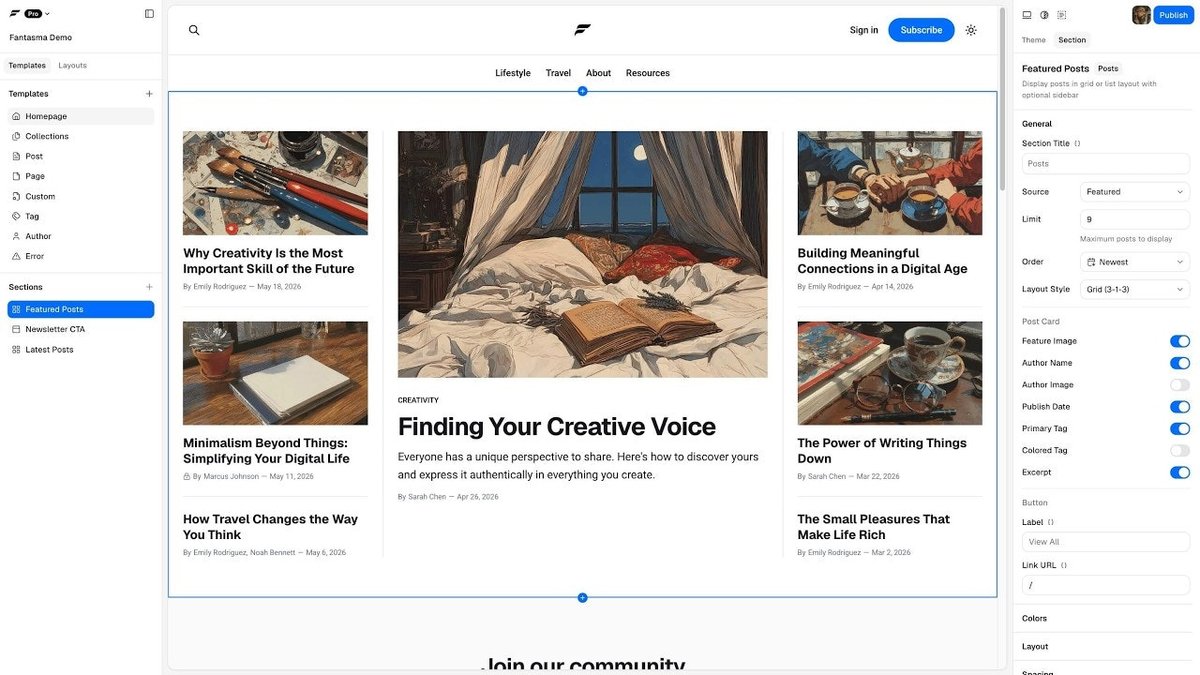1200x675 pixels.
Task: Switch to desktop preview device icon
Action: click(x=1027, y=15)
